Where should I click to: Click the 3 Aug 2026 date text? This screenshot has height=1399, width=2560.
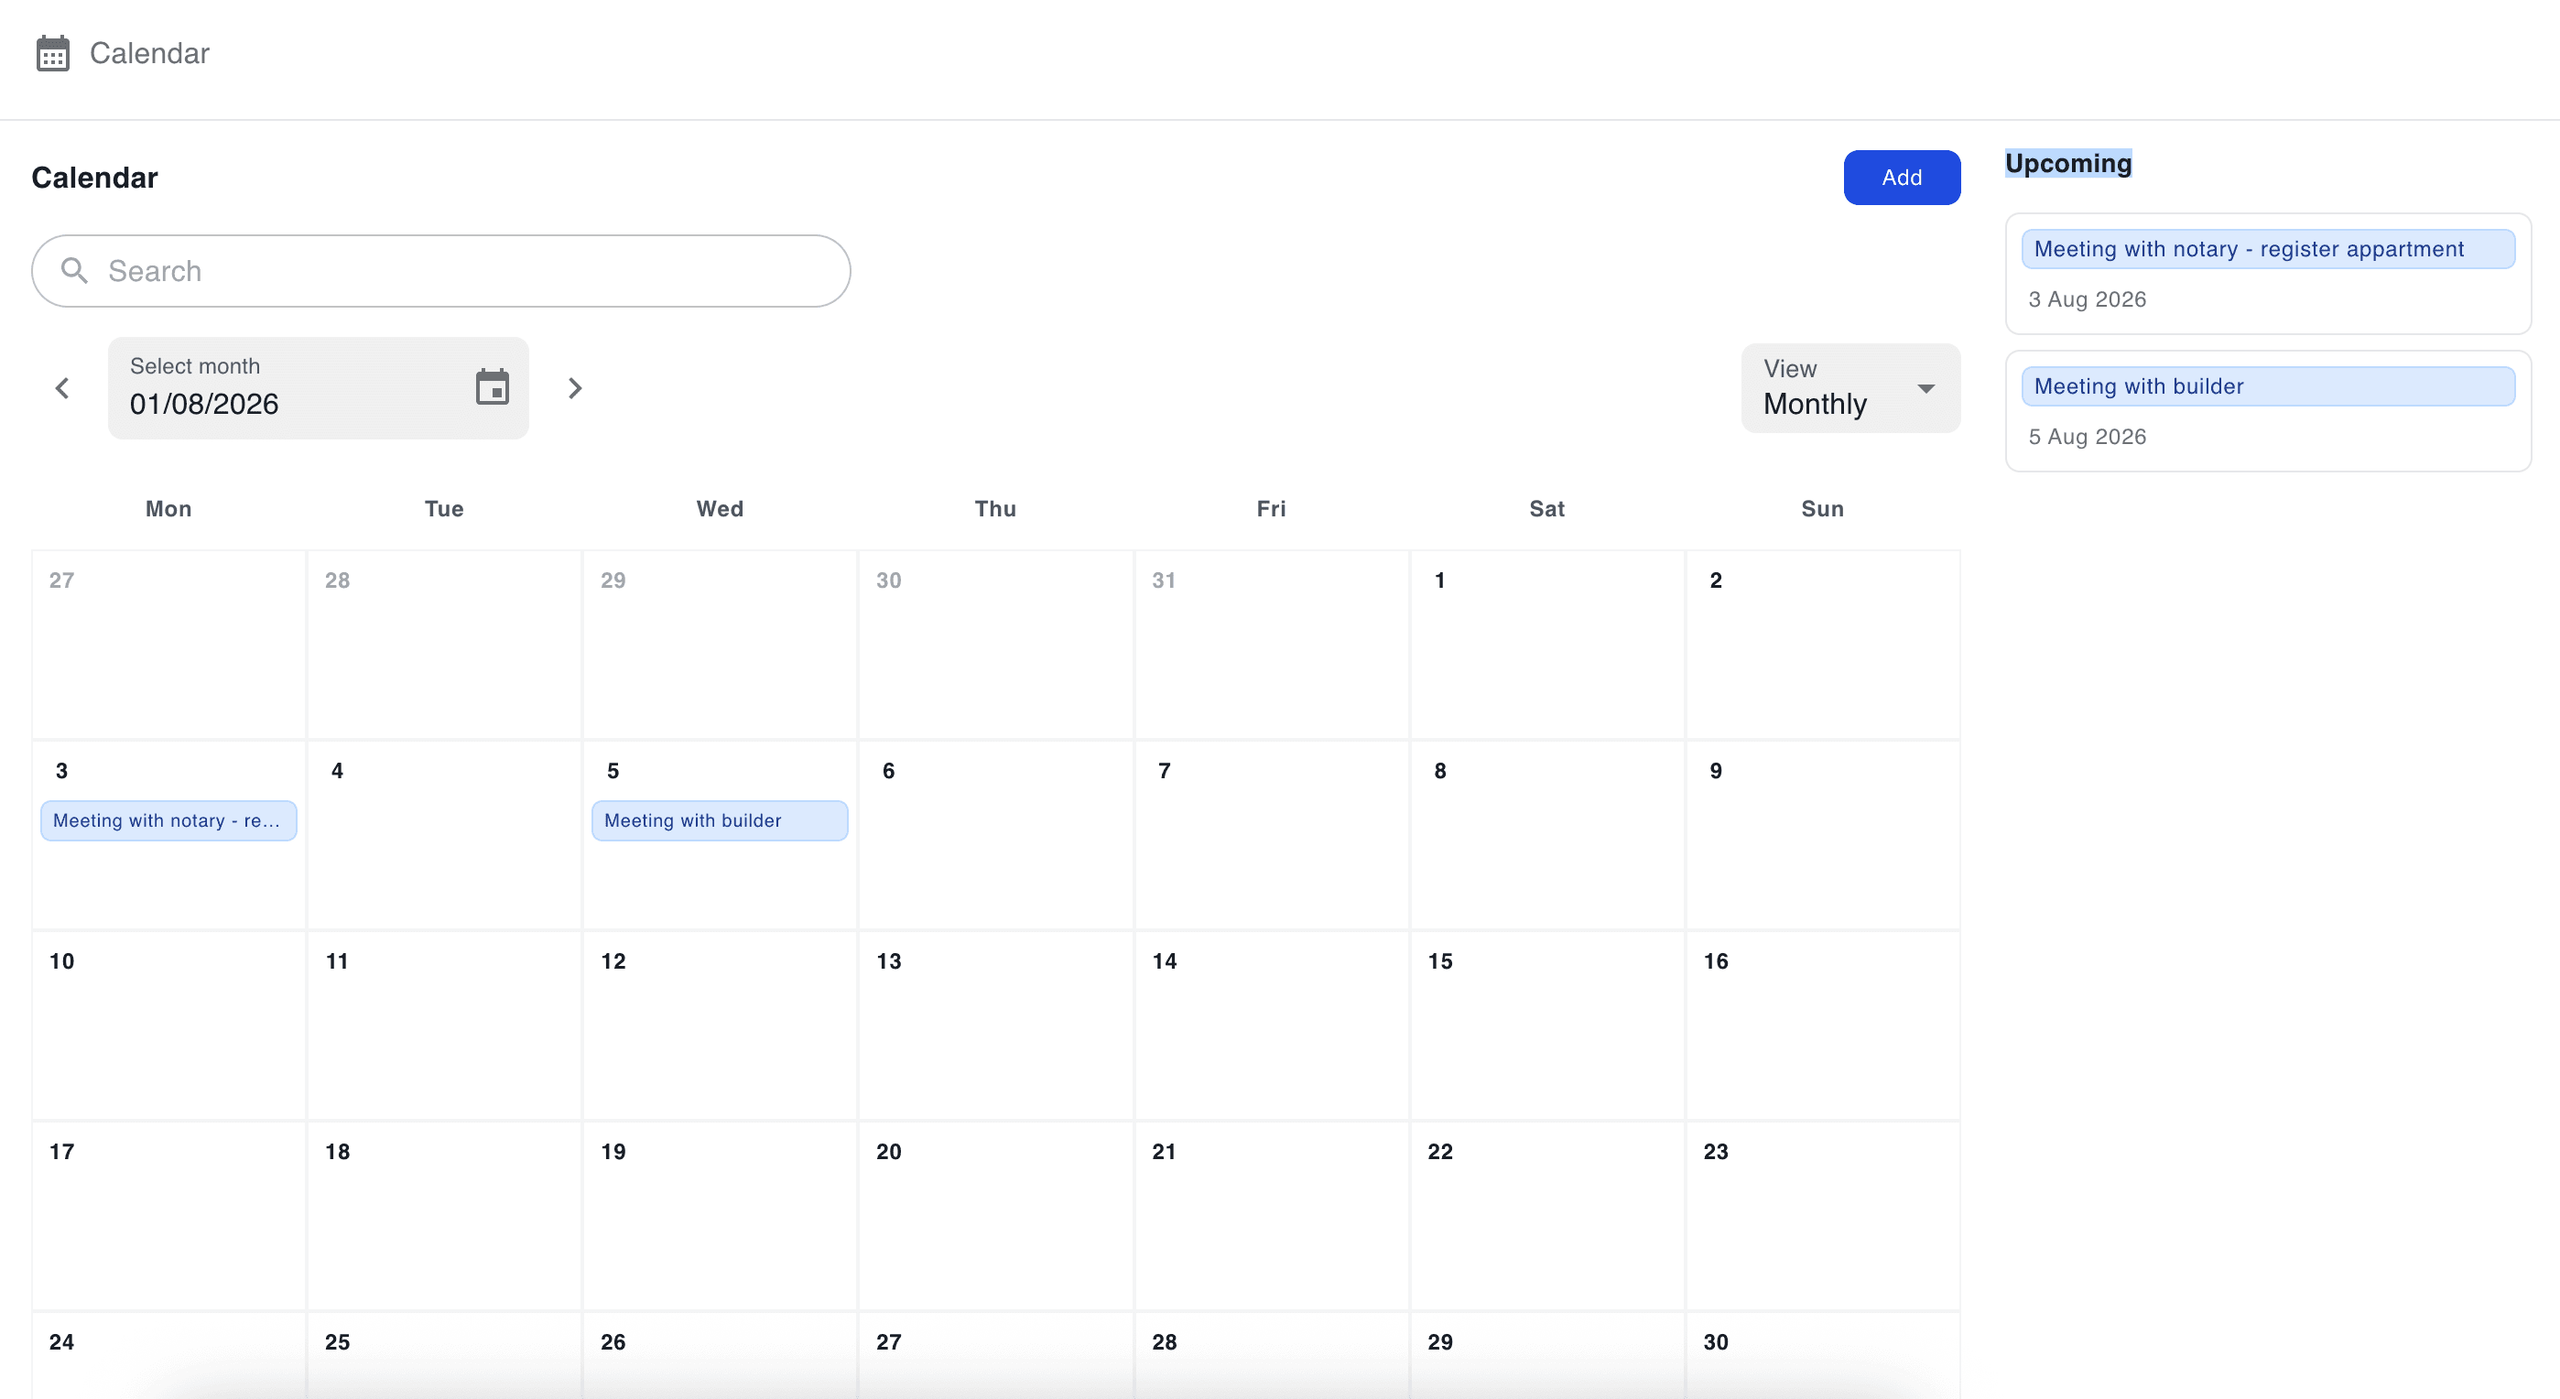coord(2087,299)
